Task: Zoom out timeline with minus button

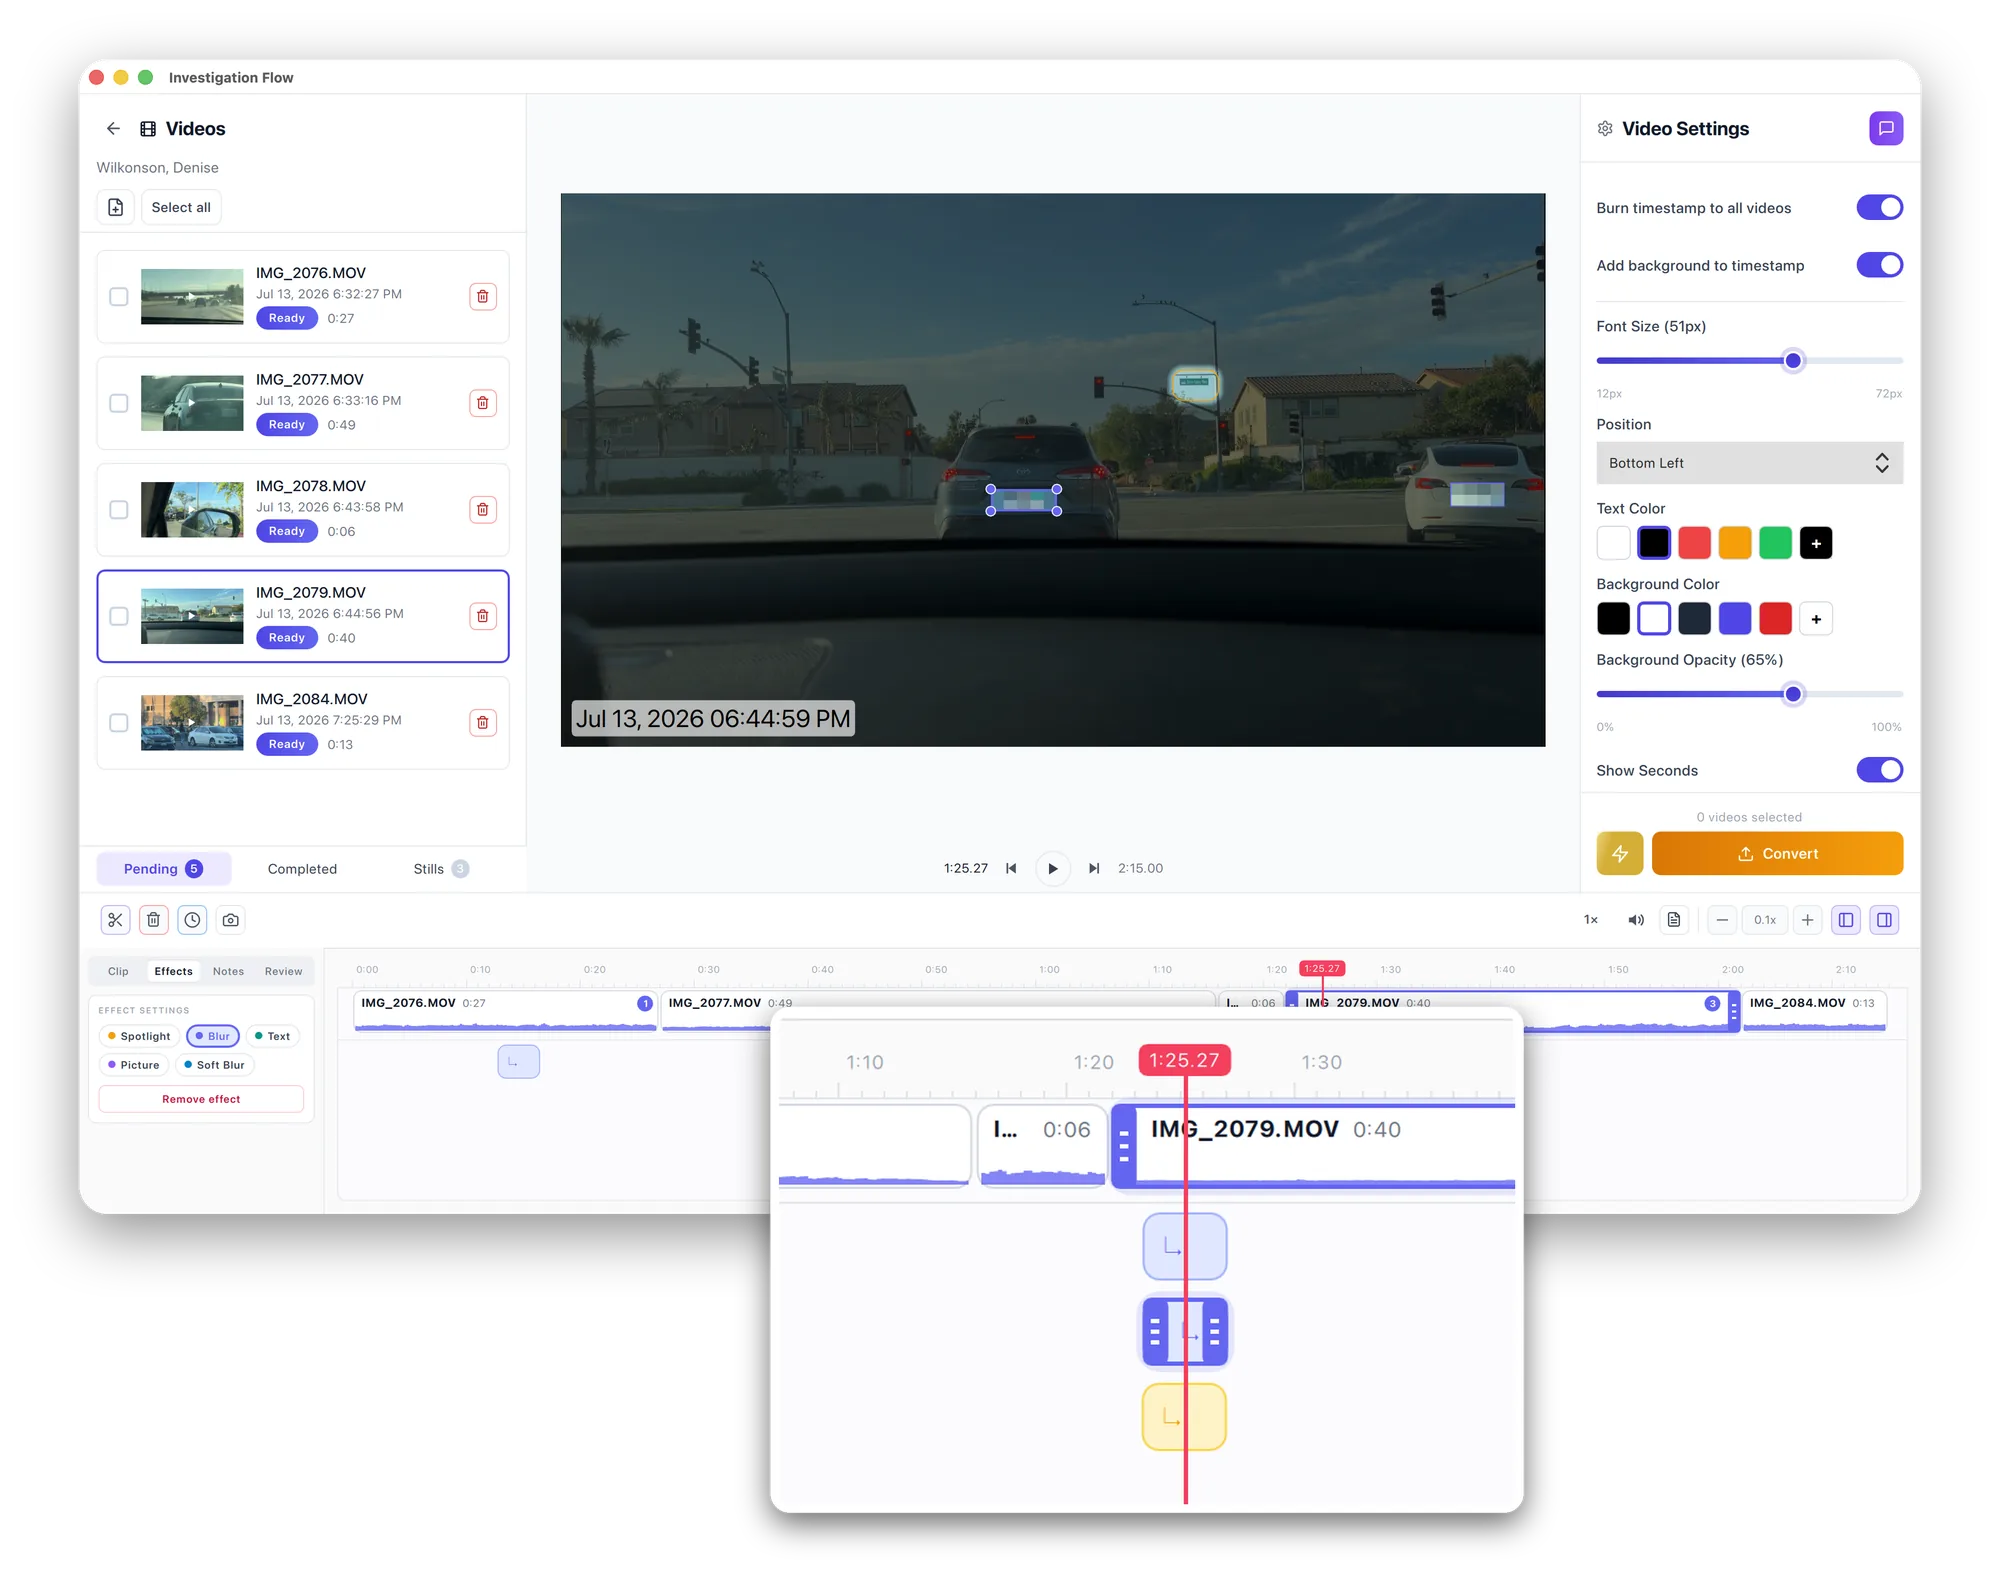Action: [1722, 920]
